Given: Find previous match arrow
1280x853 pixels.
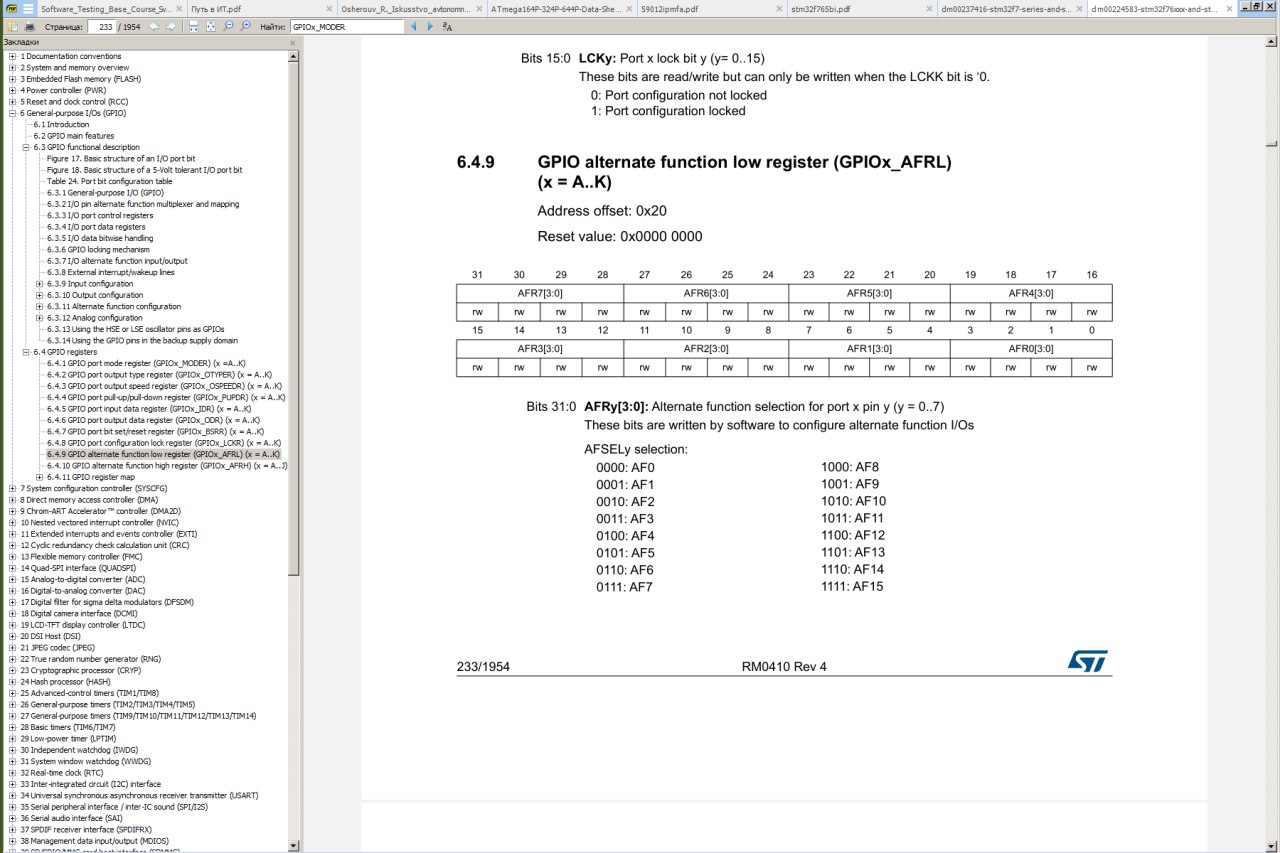Looking at the screenshot, I should 413,26.
